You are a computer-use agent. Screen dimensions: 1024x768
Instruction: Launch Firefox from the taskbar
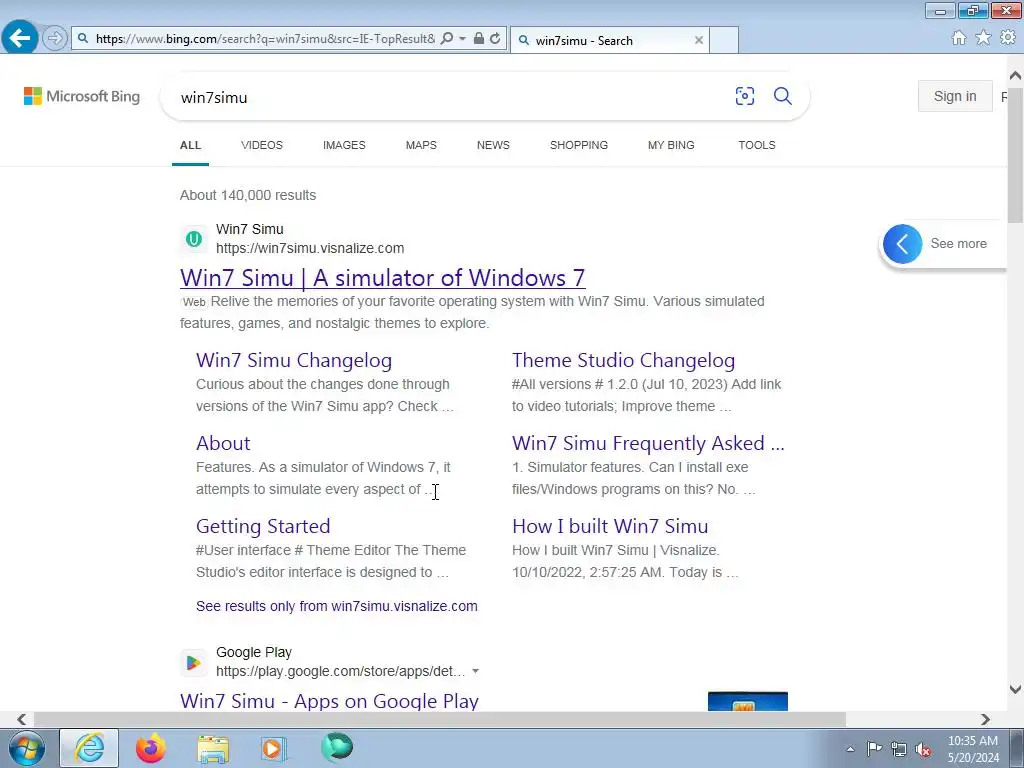click(151, 748)
